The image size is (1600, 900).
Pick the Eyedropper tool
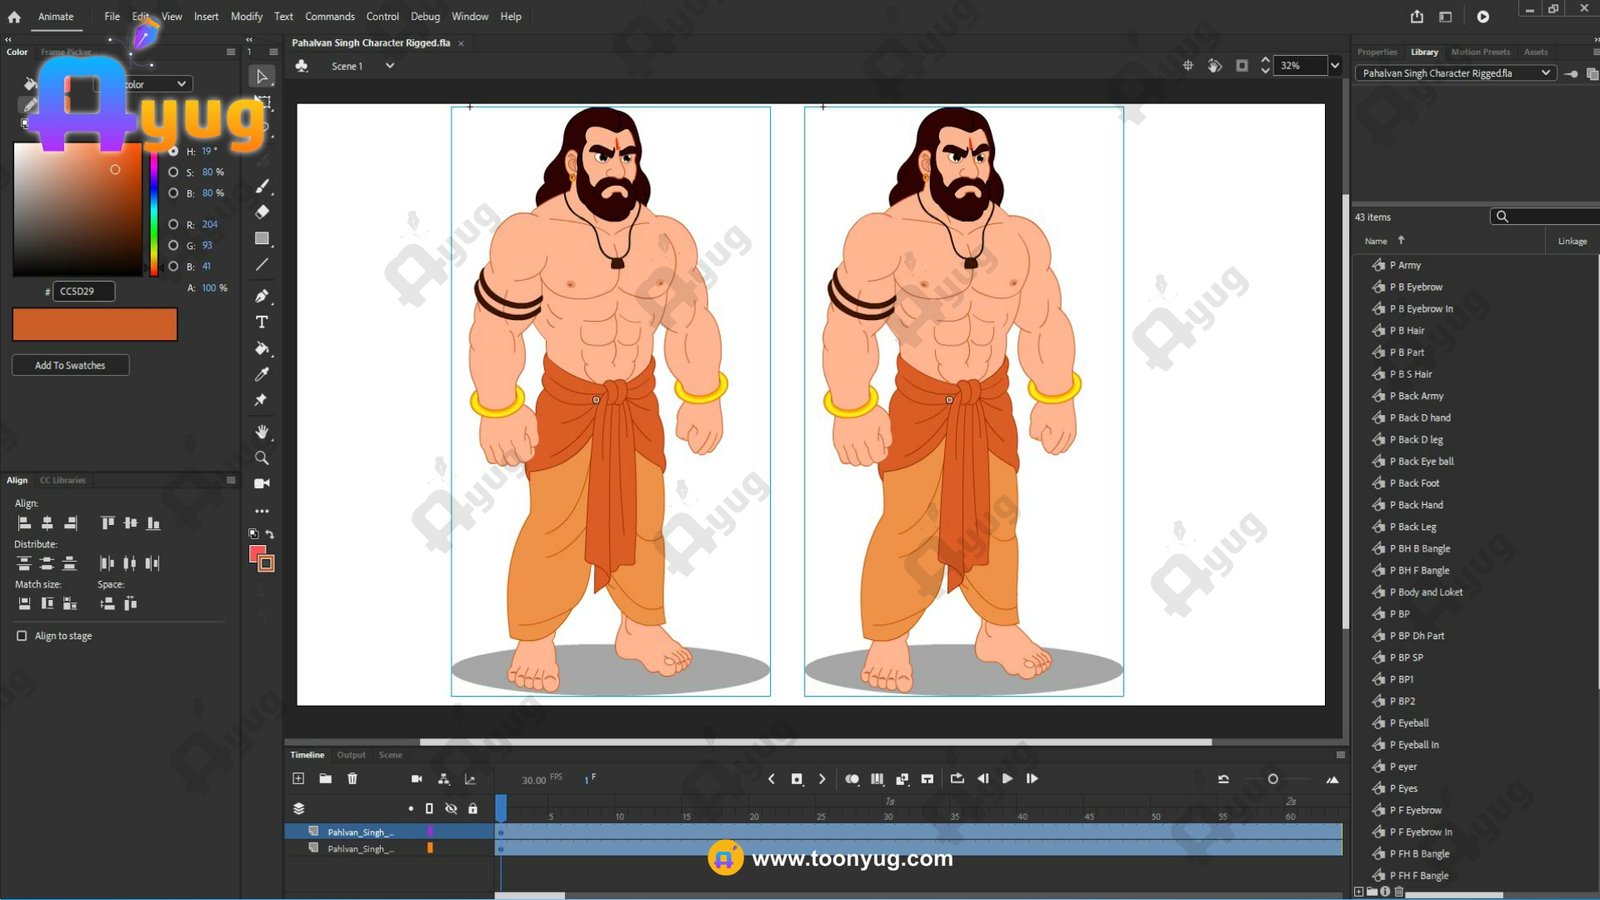262,374
